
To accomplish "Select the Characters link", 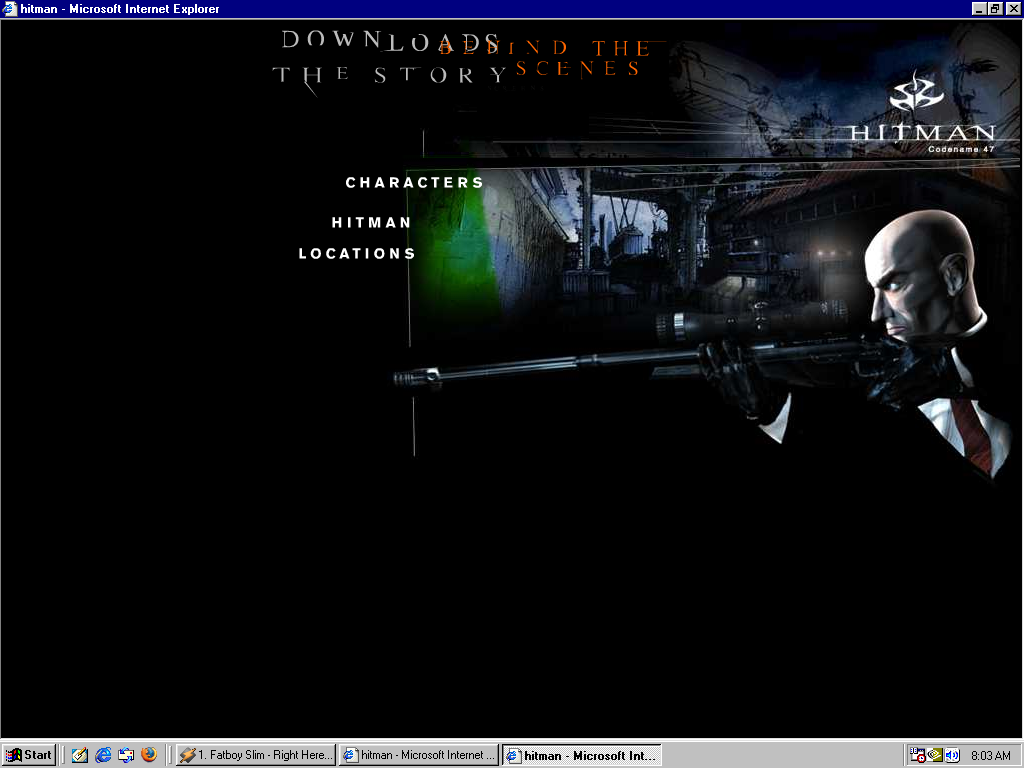I will (x=415, y=183).
